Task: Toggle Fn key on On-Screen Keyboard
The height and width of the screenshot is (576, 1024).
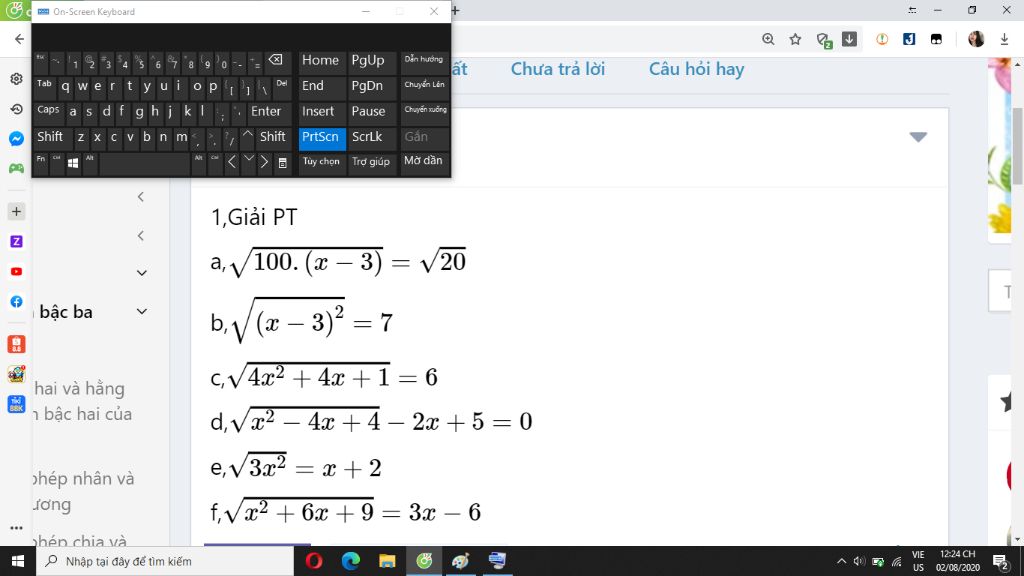Action: pyautogui.click(x=40, y=163)
